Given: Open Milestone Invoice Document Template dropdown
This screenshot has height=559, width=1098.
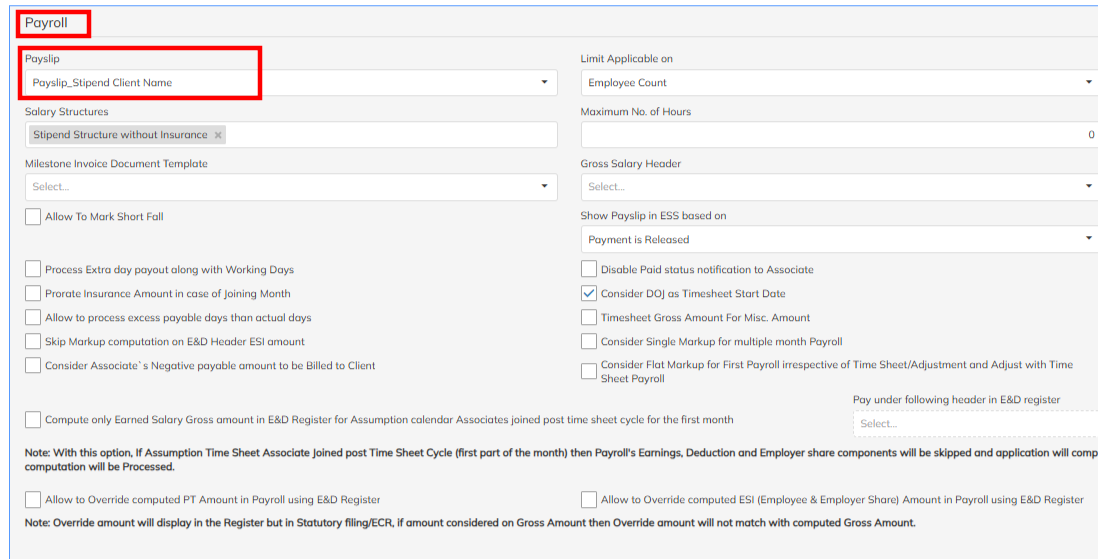Looking at the screenshot, I should (x=290, y=187).
